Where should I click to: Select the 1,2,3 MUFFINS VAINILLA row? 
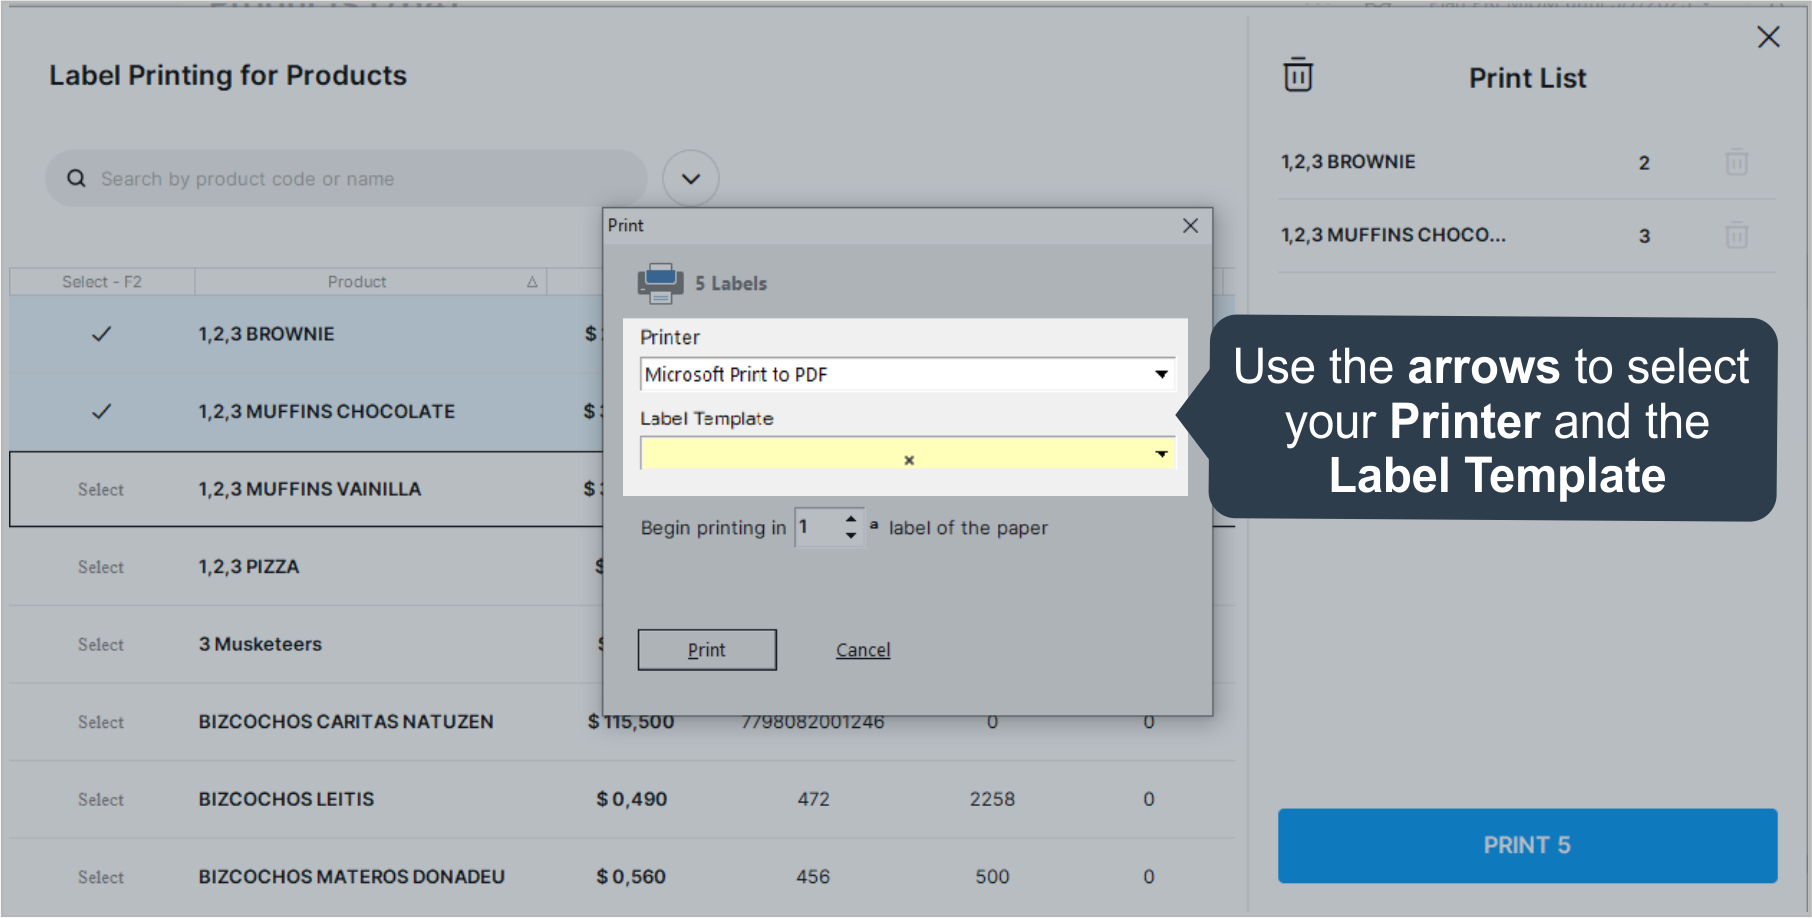(101, 489)
